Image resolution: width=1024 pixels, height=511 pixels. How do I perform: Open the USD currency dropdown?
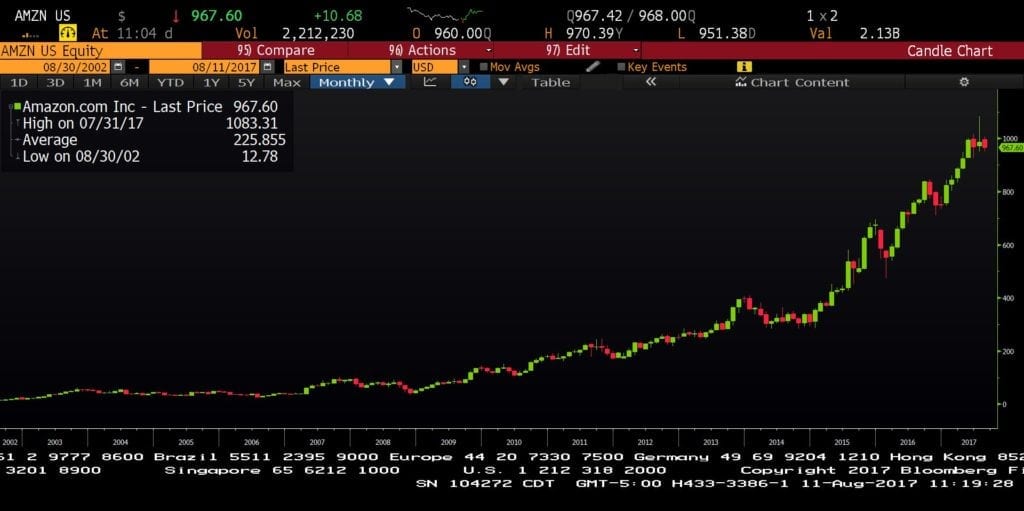pyautogui.click(x=464, y=67)
